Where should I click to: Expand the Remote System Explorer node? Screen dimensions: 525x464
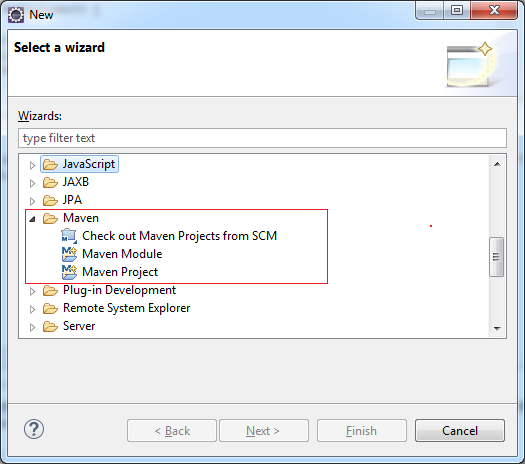click(x=32, y=309)
